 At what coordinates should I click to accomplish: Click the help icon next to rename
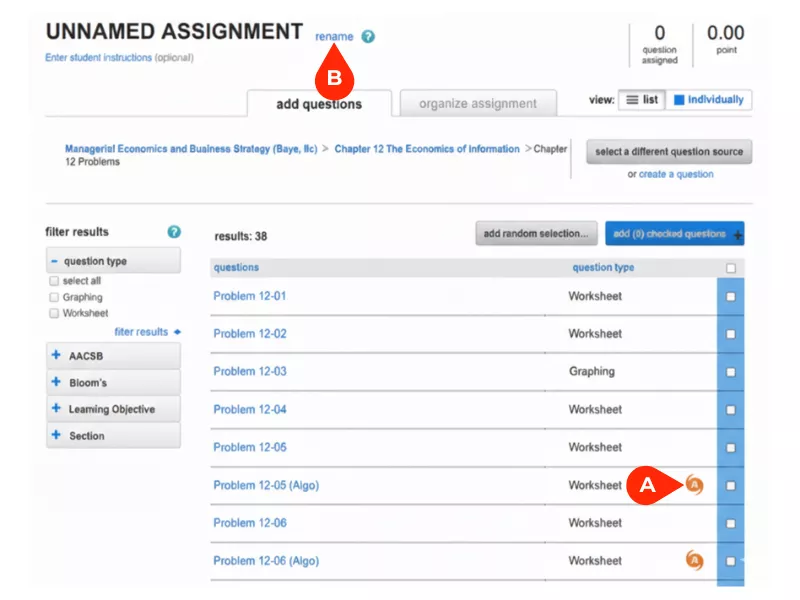click(x=368, y=35)
